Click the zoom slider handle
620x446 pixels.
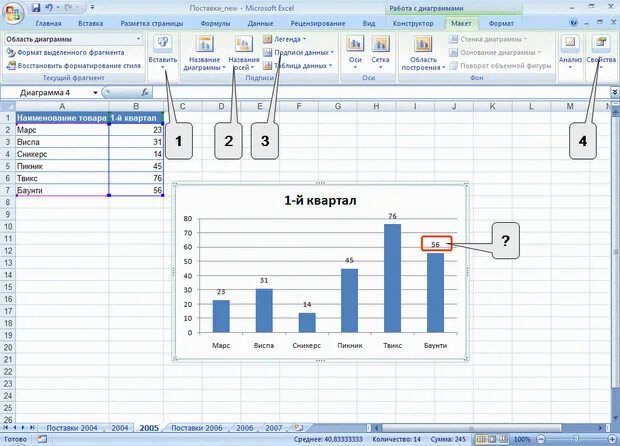[576, 439]
